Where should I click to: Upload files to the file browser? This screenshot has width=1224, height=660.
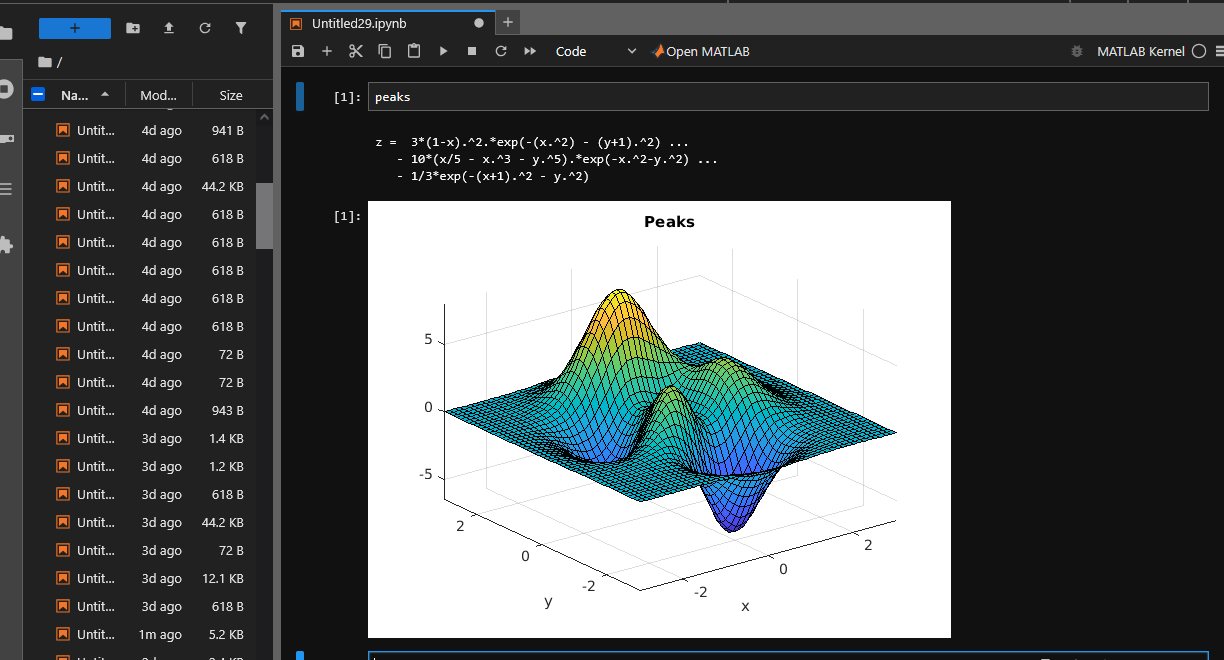pos(169,28)
